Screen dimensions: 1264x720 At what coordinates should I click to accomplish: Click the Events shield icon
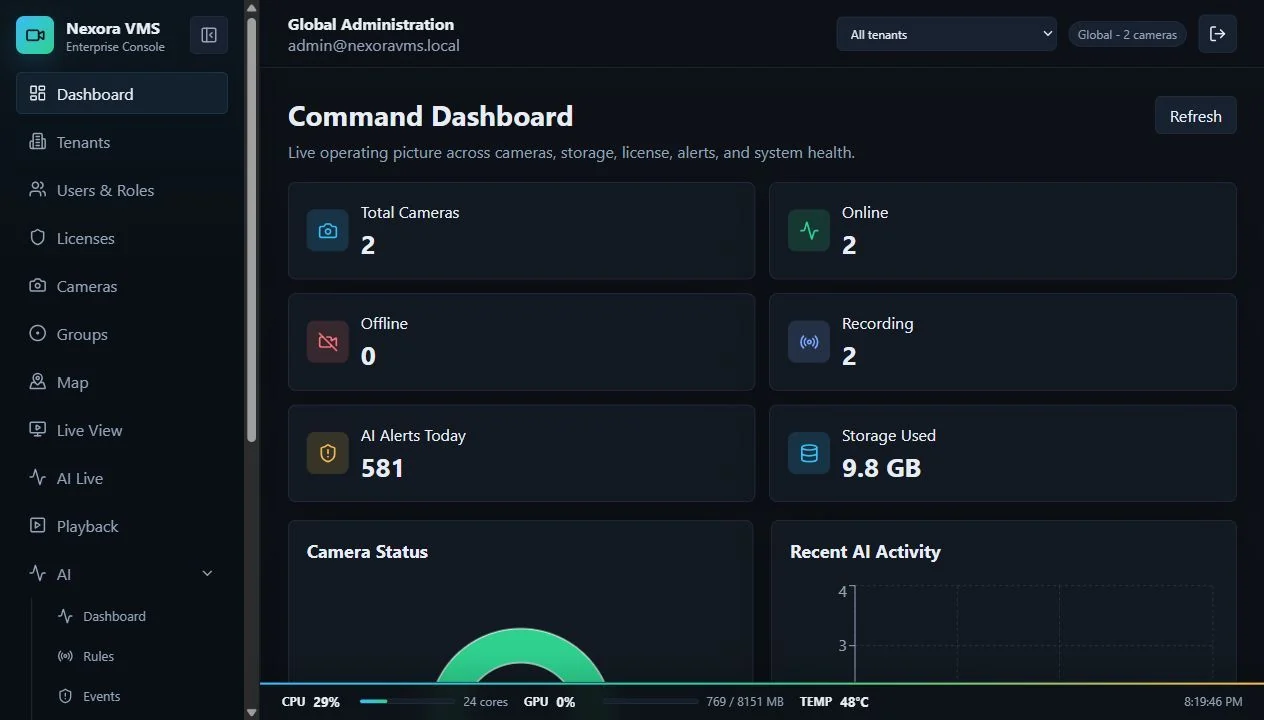coord(66,696)
